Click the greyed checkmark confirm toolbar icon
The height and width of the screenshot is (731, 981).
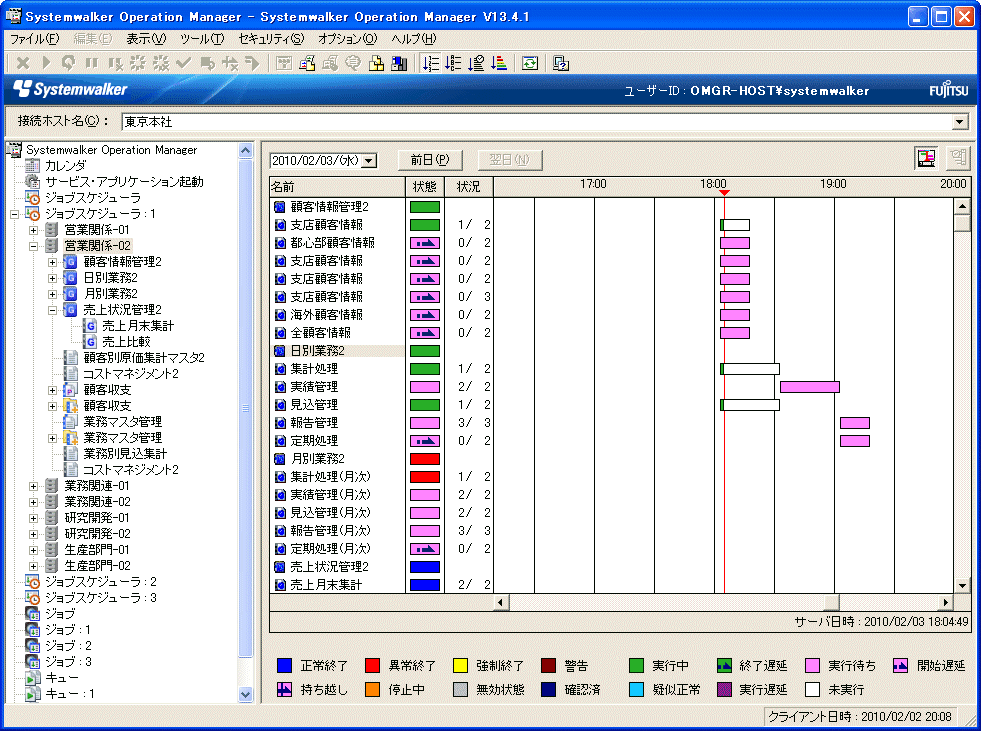(x=184, y=63)
